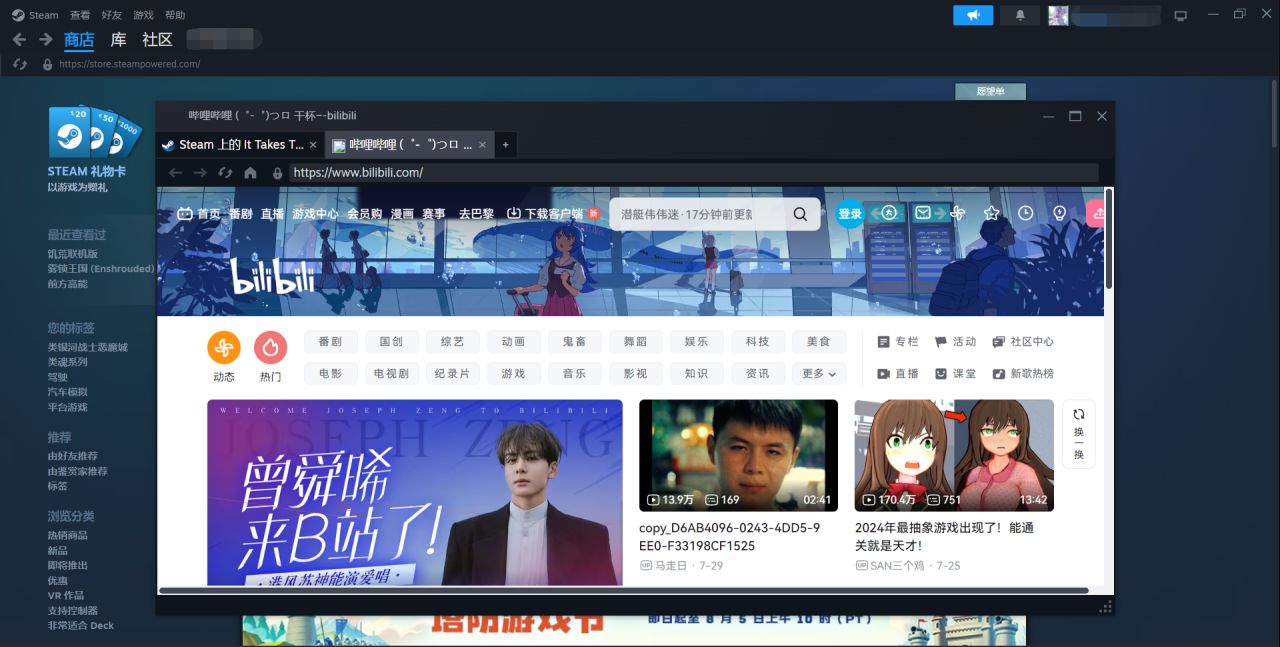
Task: Select the 科技 category
Action: (758, 342)
